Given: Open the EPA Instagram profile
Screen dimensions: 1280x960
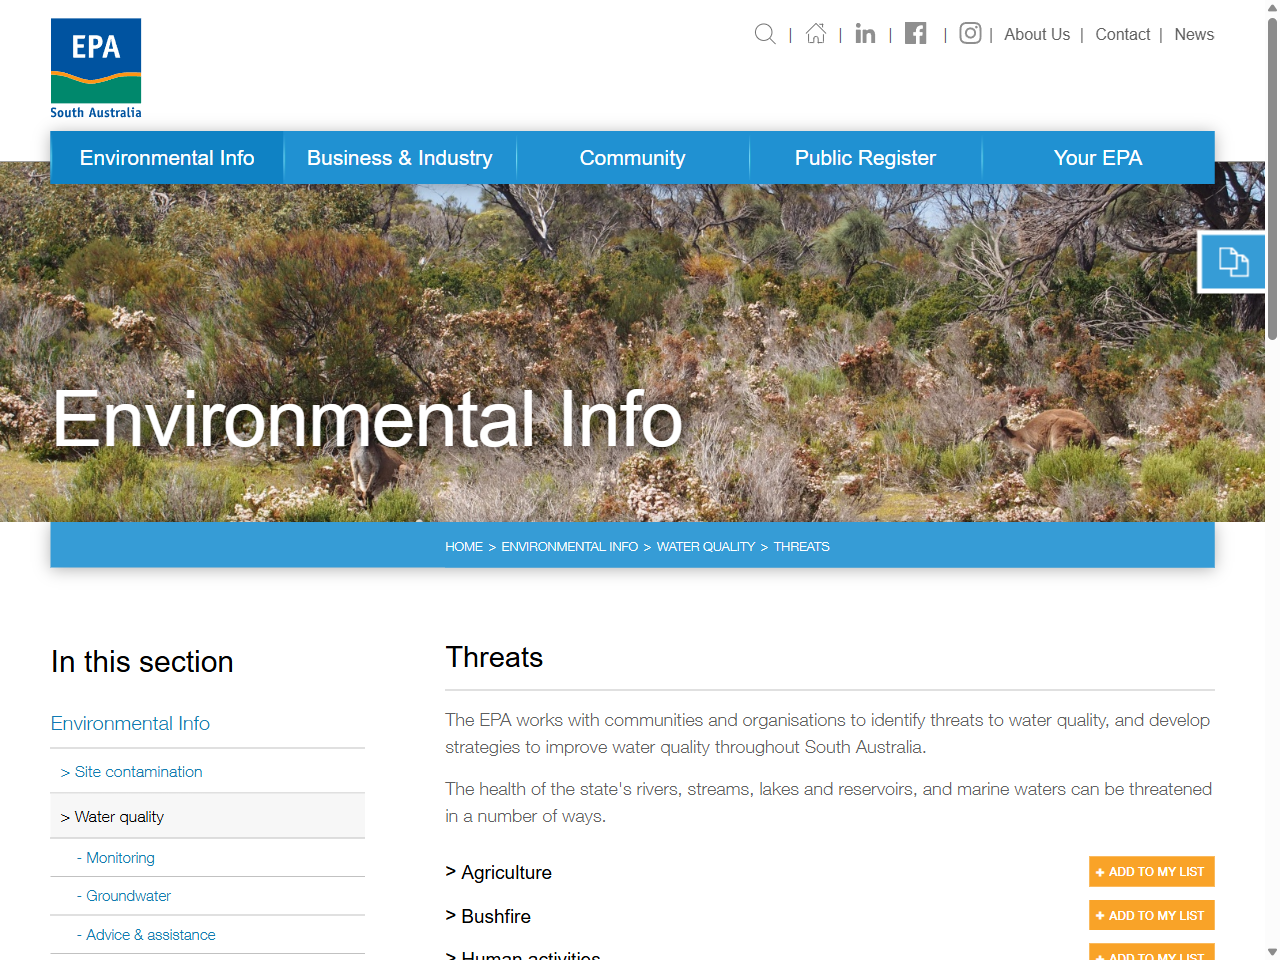Looking at the screenshot, I should point(969,34).
